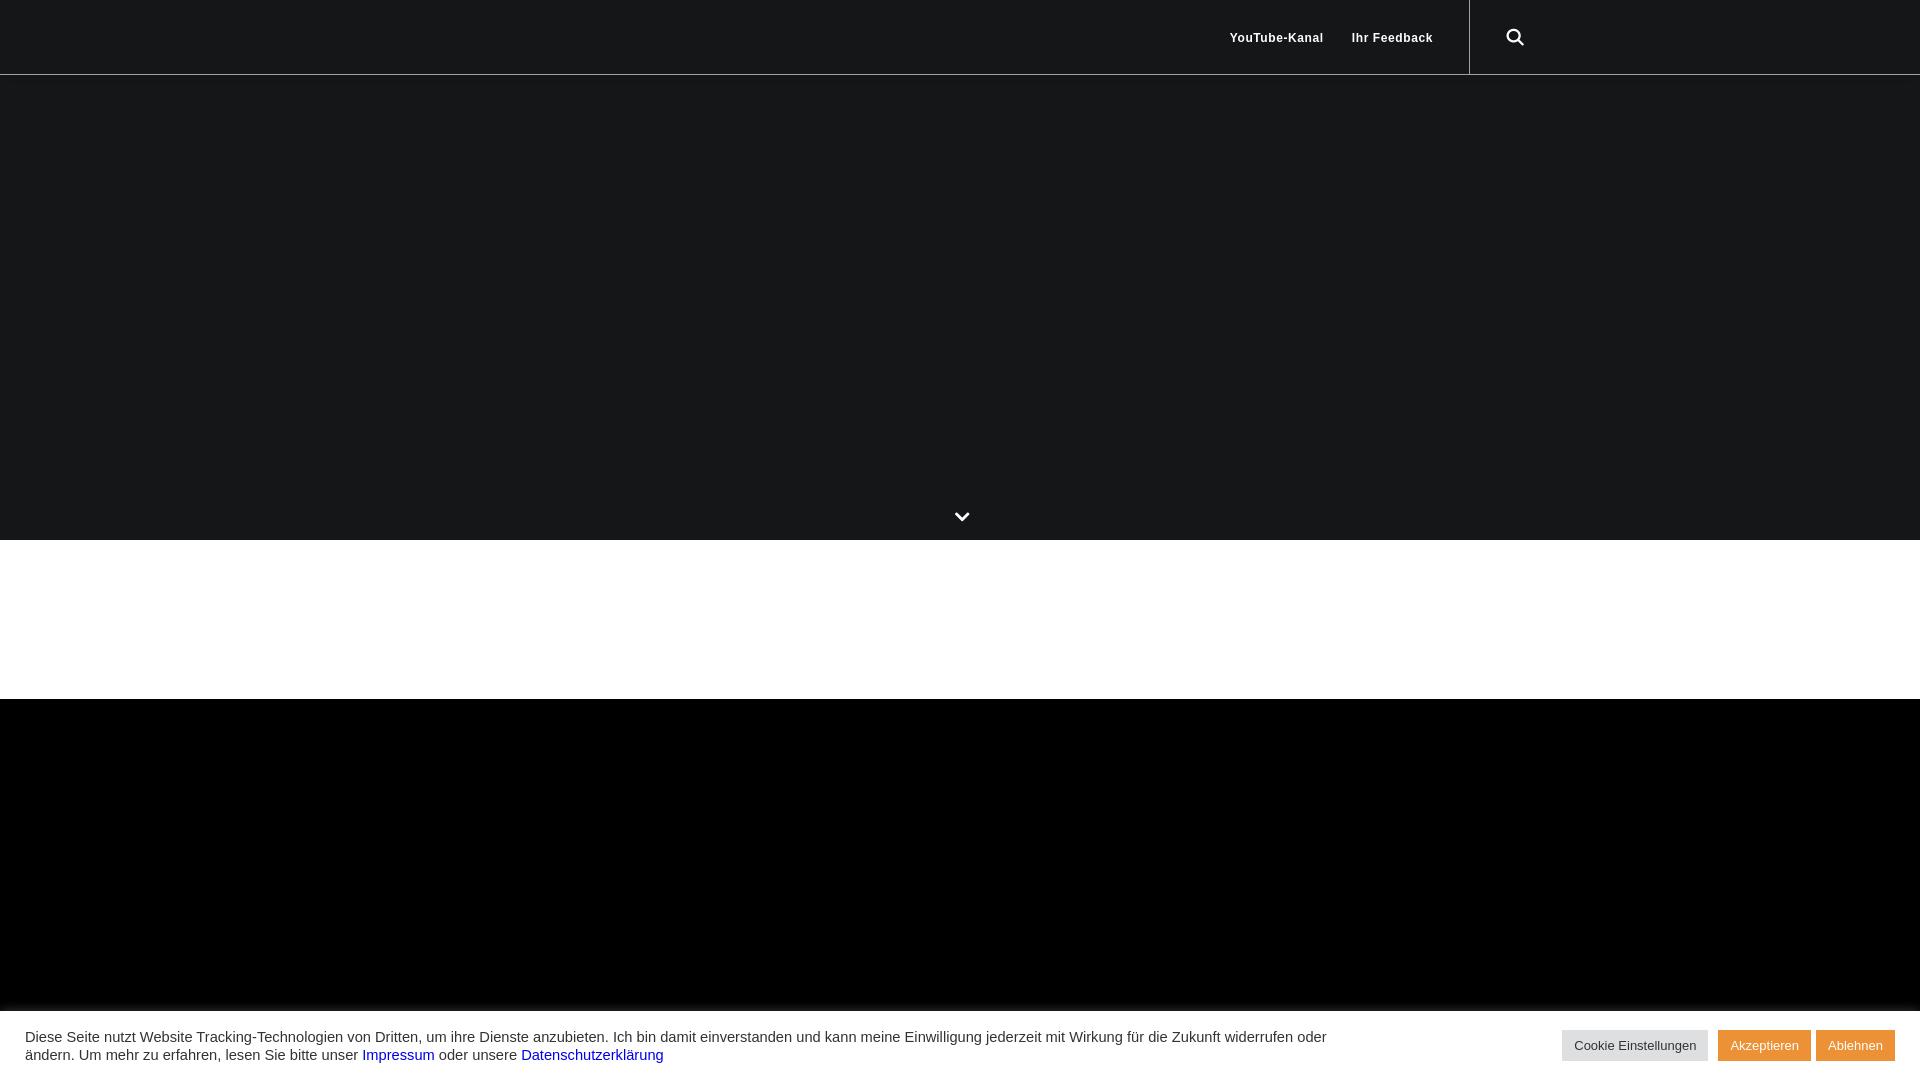The image size is (1920, 1080).
Task: Click YouTube-Kanal to visit the channel
Action: pyautogui.click(x=1276, y=37)
